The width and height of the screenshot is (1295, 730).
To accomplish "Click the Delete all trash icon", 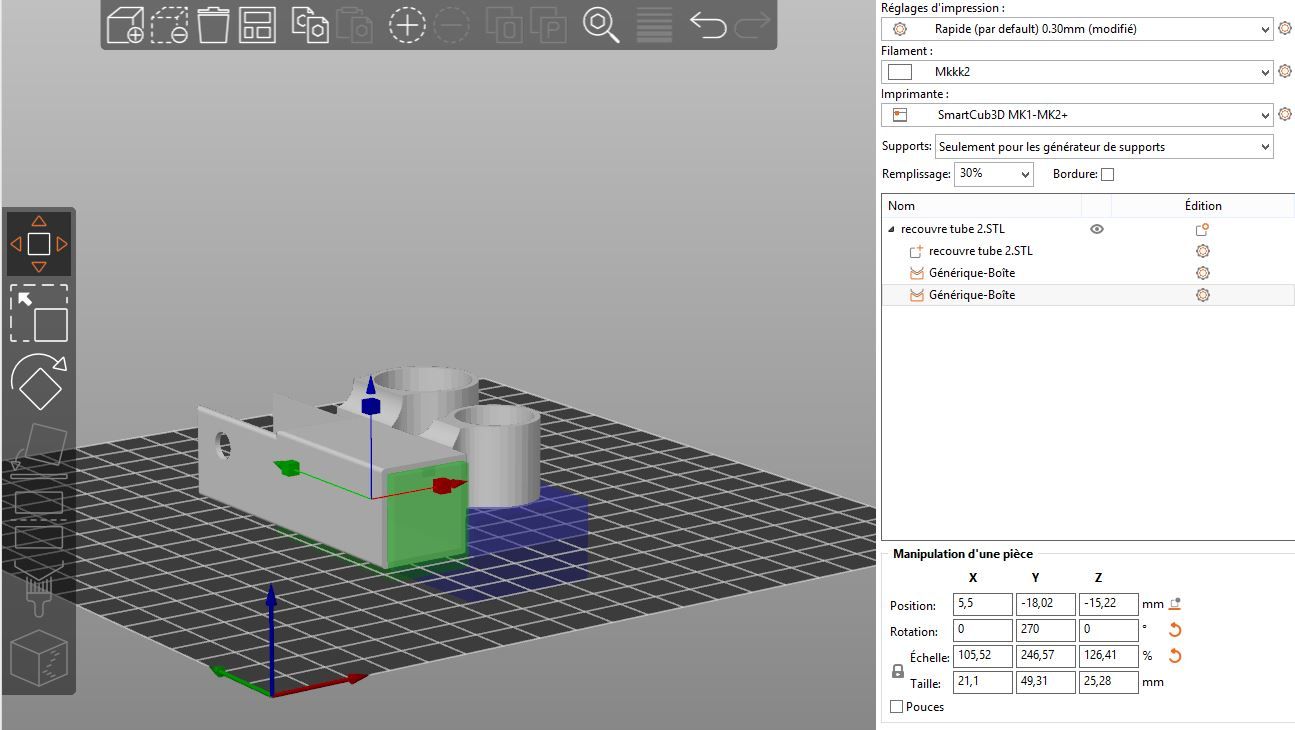I will pos(213,25).
